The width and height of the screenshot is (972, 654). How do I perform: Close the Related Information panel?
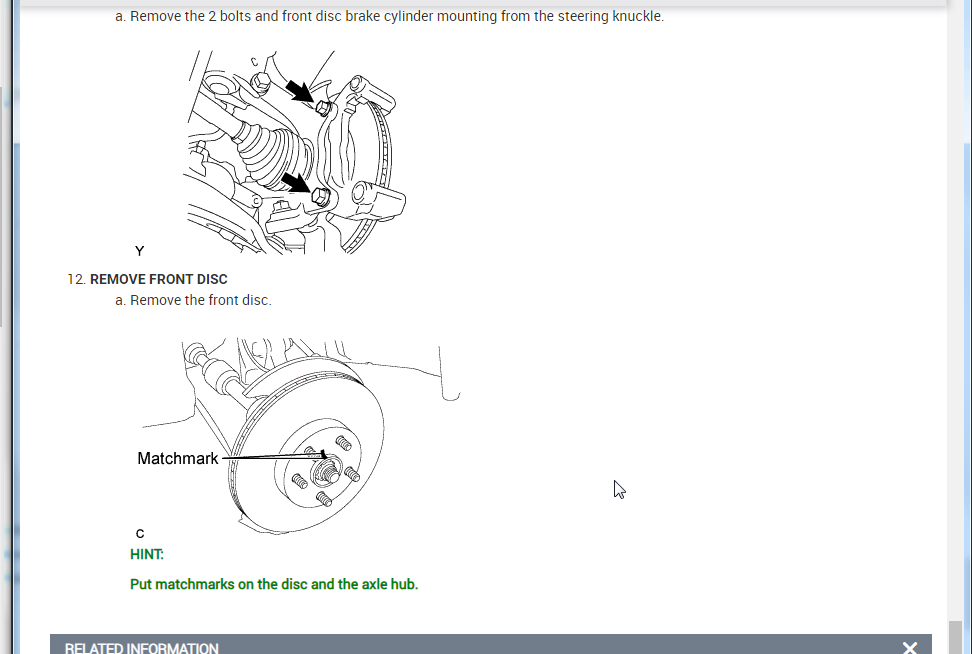pyautogui.click(x=909, y=648)
